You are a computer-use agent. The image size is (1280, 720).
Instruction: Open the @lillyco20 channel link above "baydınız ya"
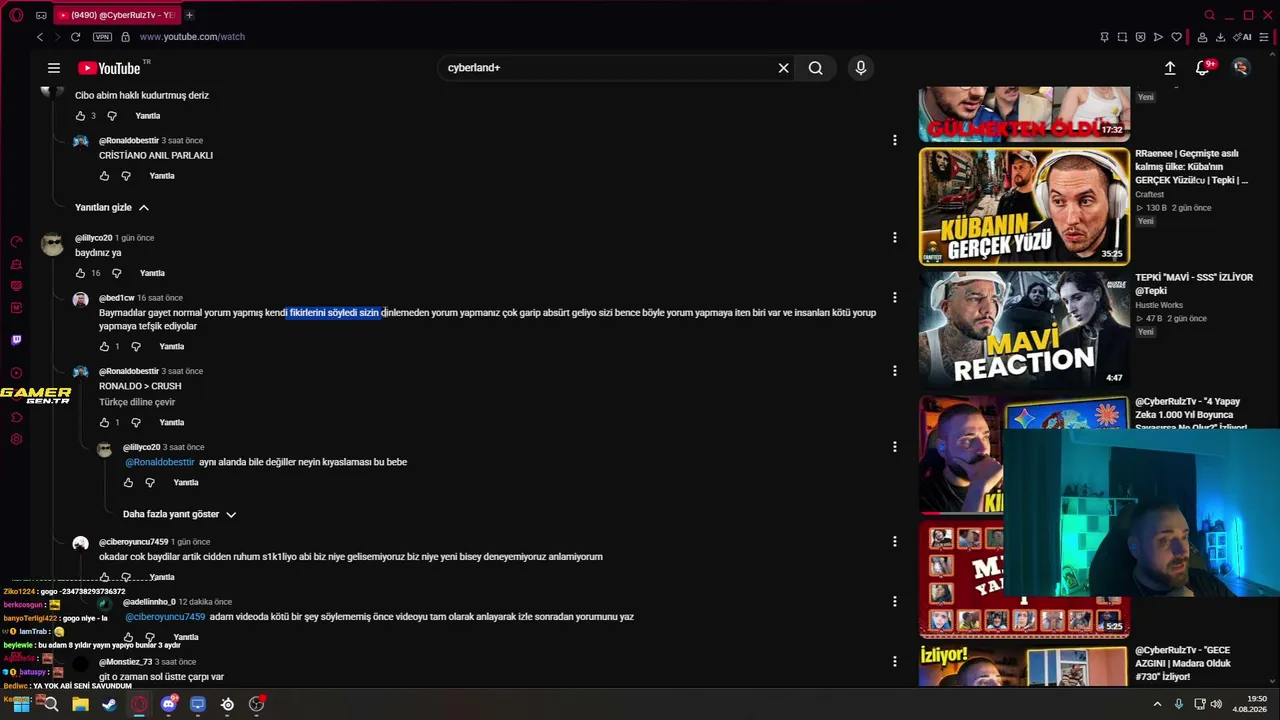(93, 238)
